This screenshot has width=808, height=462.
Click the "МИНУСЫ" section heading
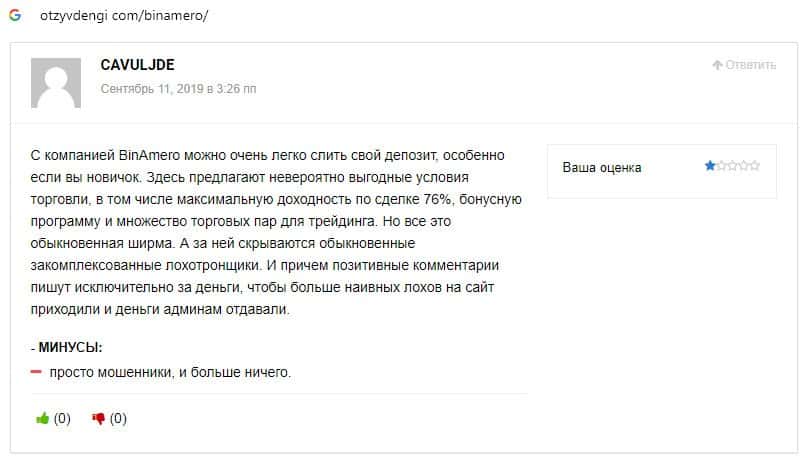pos(70,348)
